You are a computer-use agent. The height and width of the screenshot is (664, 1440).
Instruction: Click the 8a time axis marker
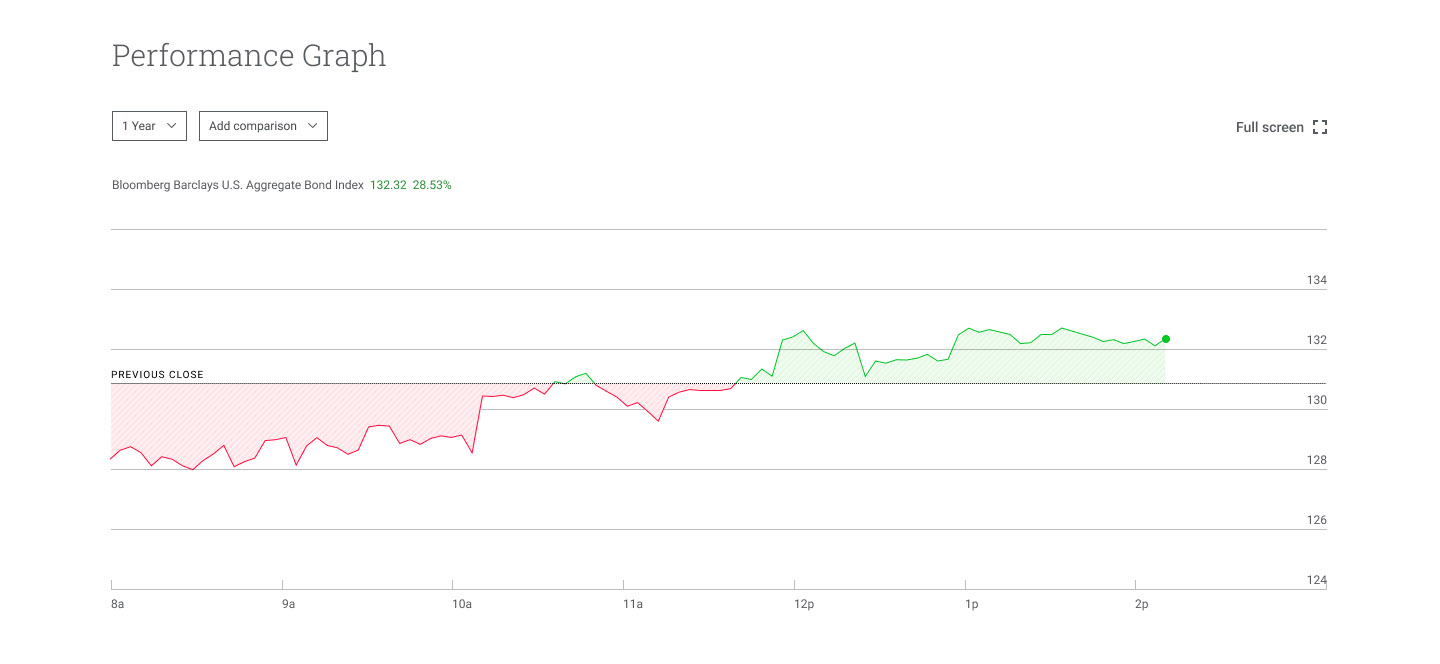[117, 604]
